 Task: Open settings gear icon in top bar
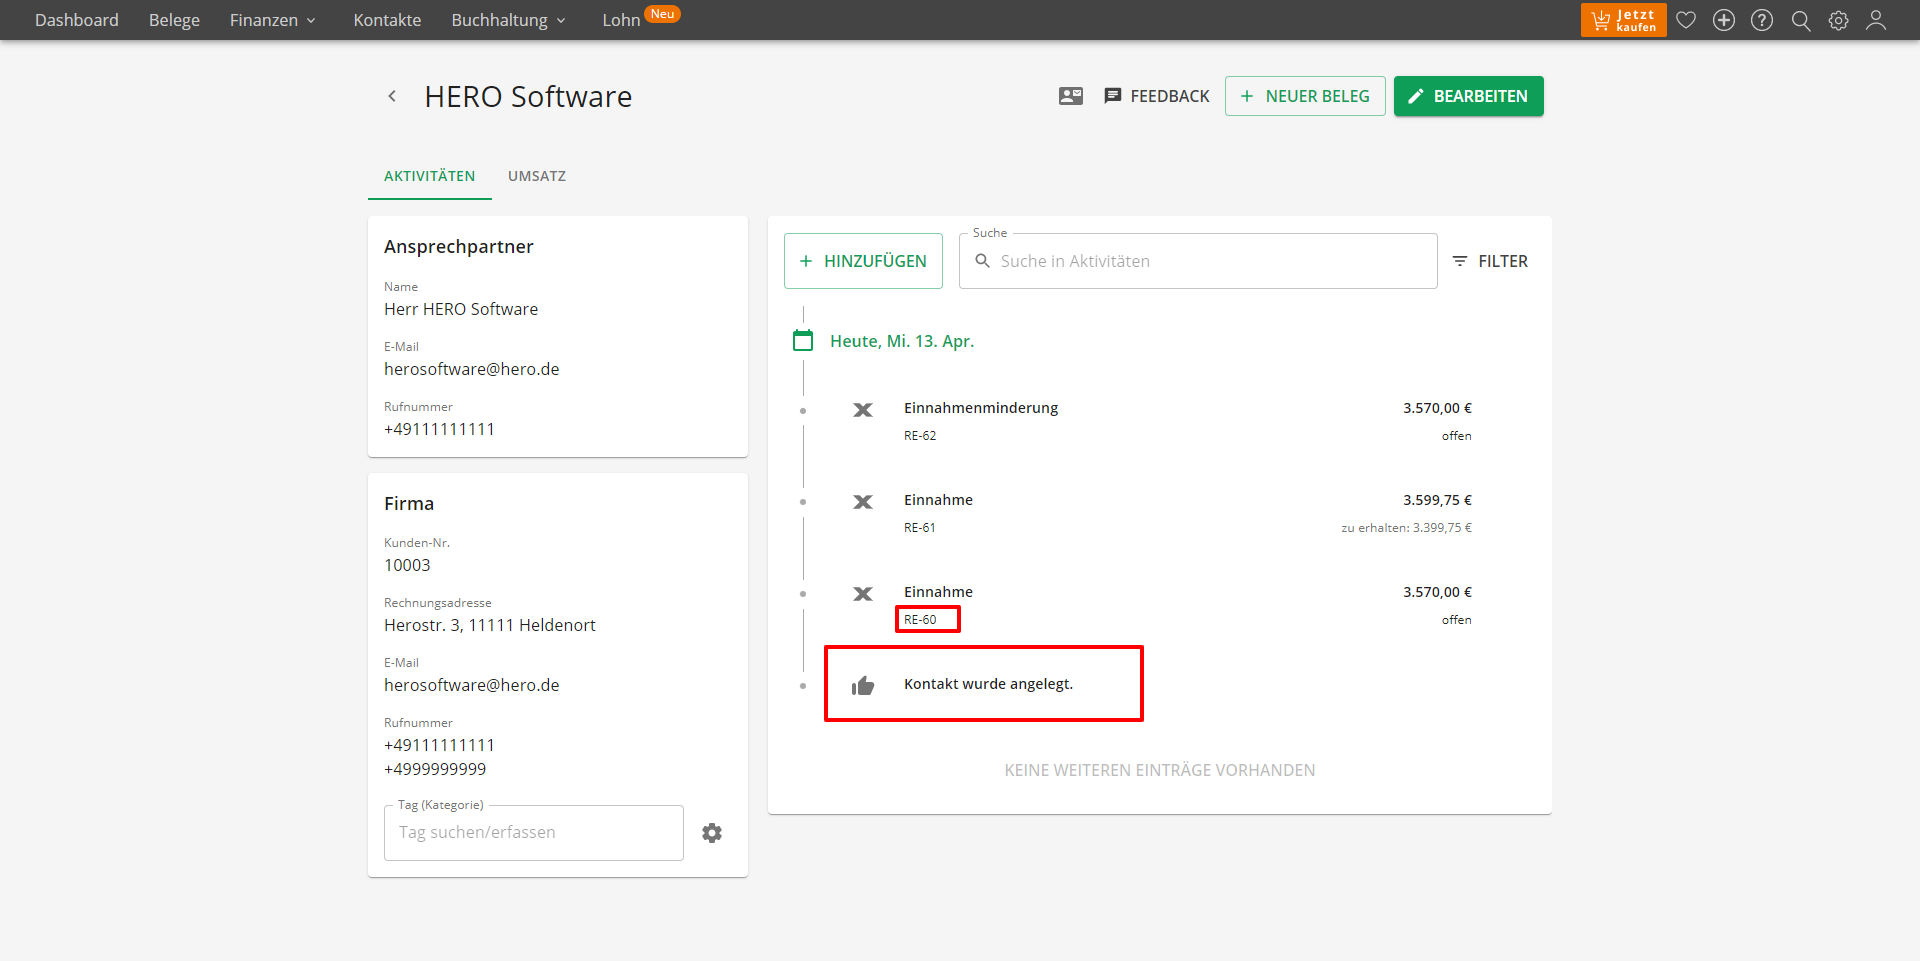(x=1839, y=20)
